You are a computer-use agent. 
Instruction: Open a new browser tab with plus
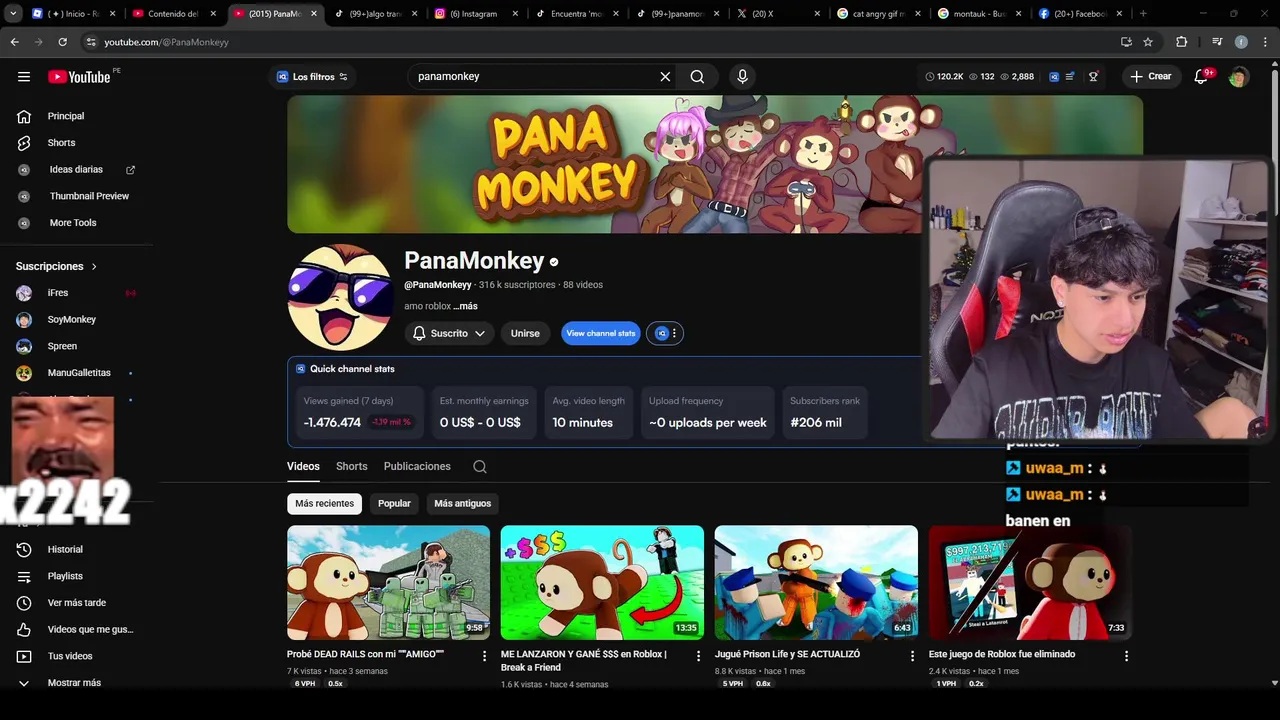[1143, 14]
